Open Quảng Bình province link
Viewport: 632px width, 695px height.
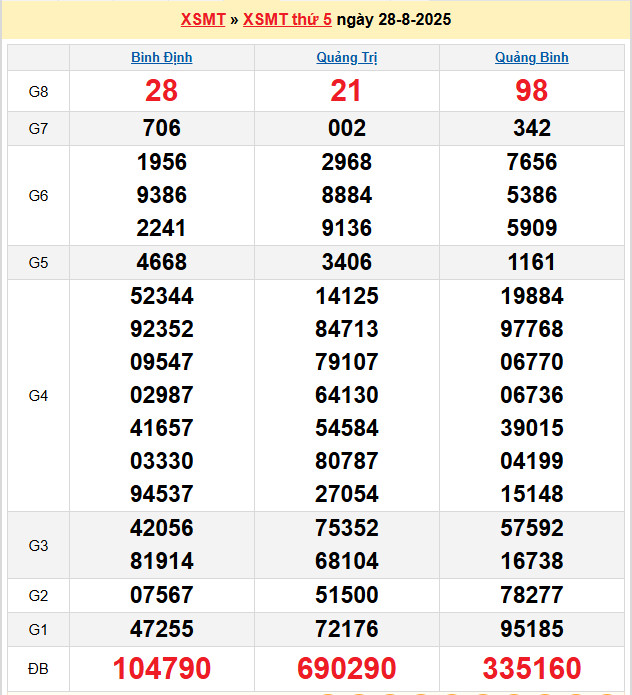coord(531,58)
